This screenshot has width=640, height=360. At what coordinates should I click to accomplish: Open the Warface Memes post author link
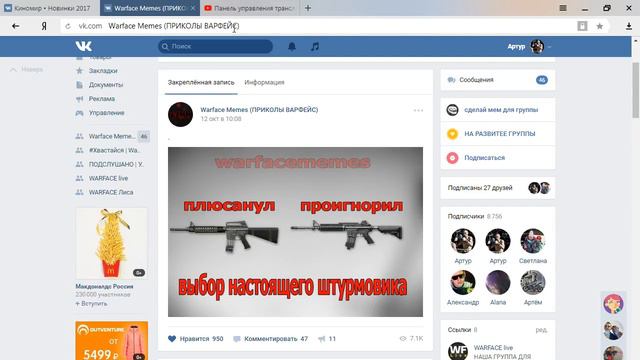[x=259, y=109]
